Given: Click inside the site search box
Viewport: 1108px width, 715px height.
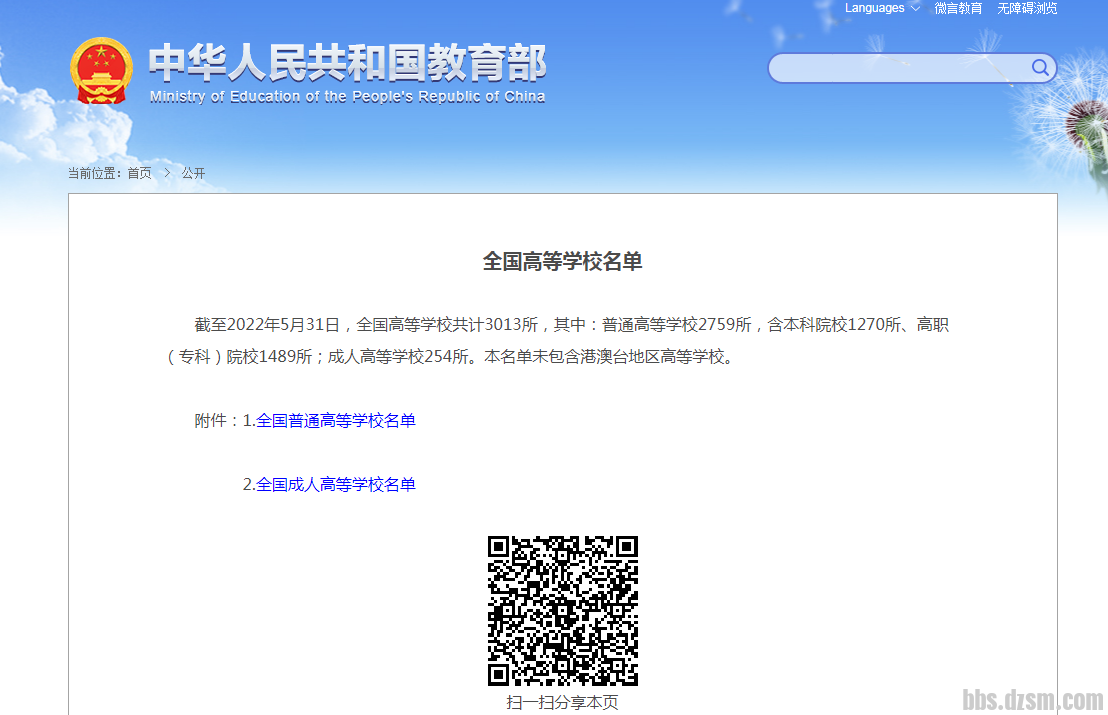Looking at the screenshot, I should [x=900, y=68].
